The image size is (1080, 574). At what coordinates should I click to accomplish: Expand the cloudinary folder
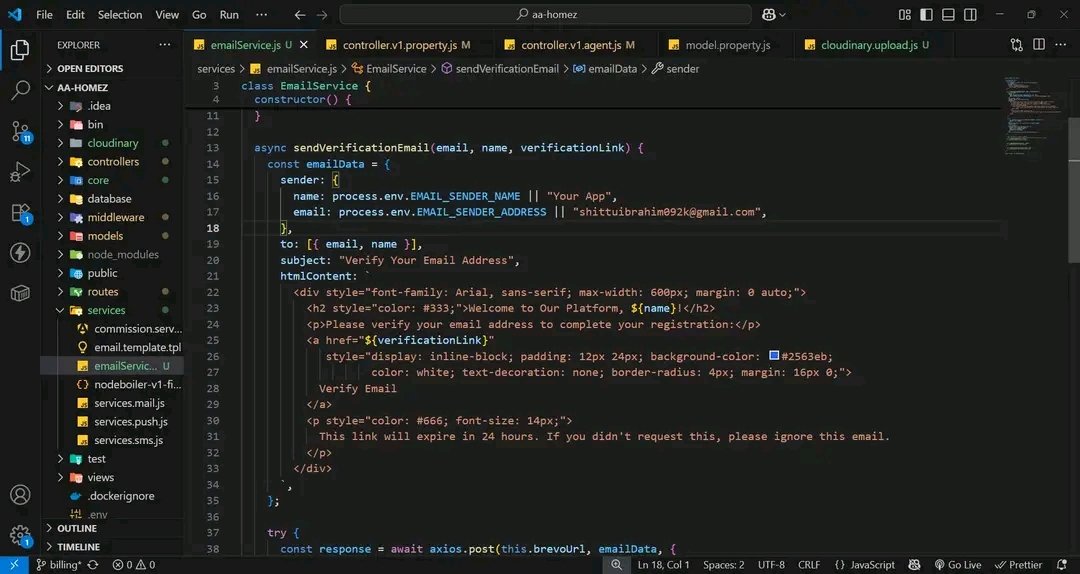point(112,143)
